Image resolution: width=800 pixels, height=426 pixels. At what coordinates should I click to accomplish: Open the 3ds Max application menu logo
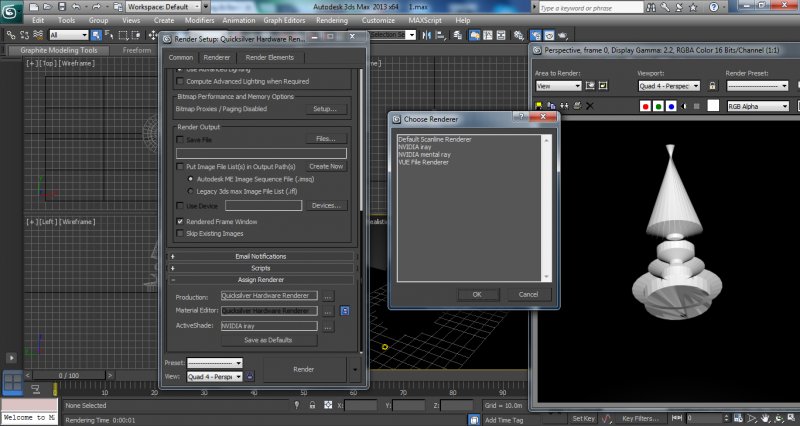tap(10, 11)
